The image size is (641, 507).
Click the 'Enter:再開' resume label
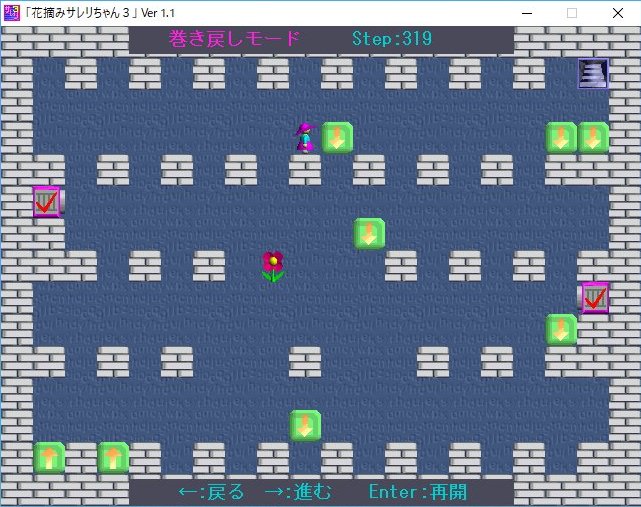(x=417, y=492)
